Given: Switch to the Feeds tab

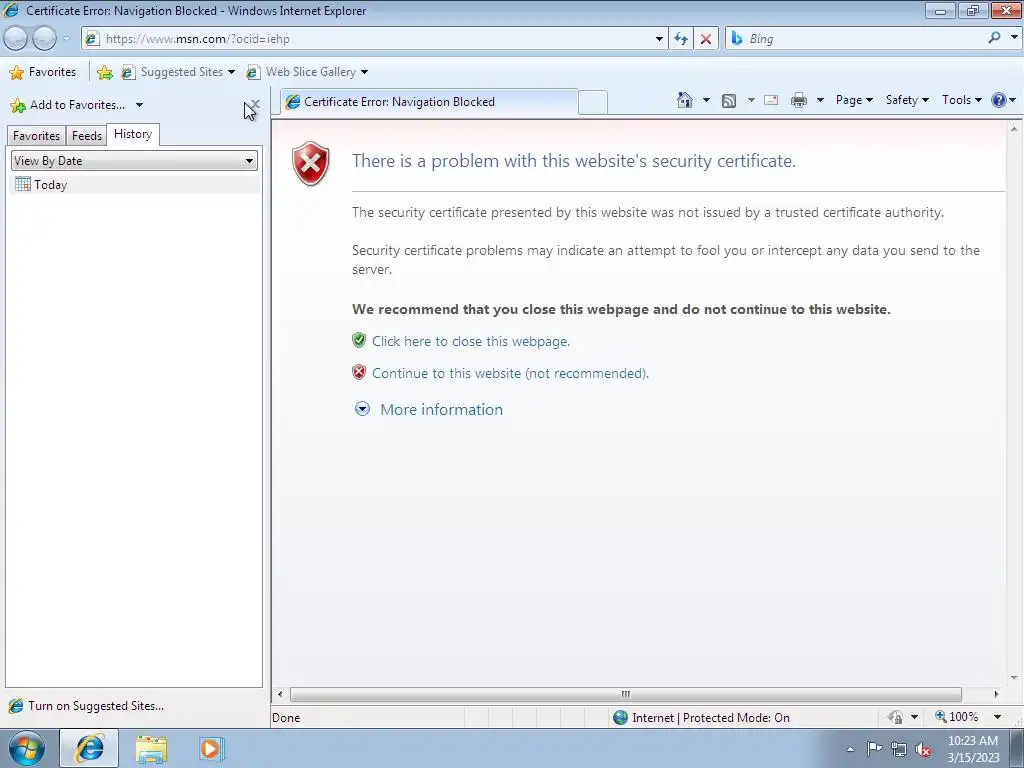Looking at the screenshot, I should click(87, 136).
